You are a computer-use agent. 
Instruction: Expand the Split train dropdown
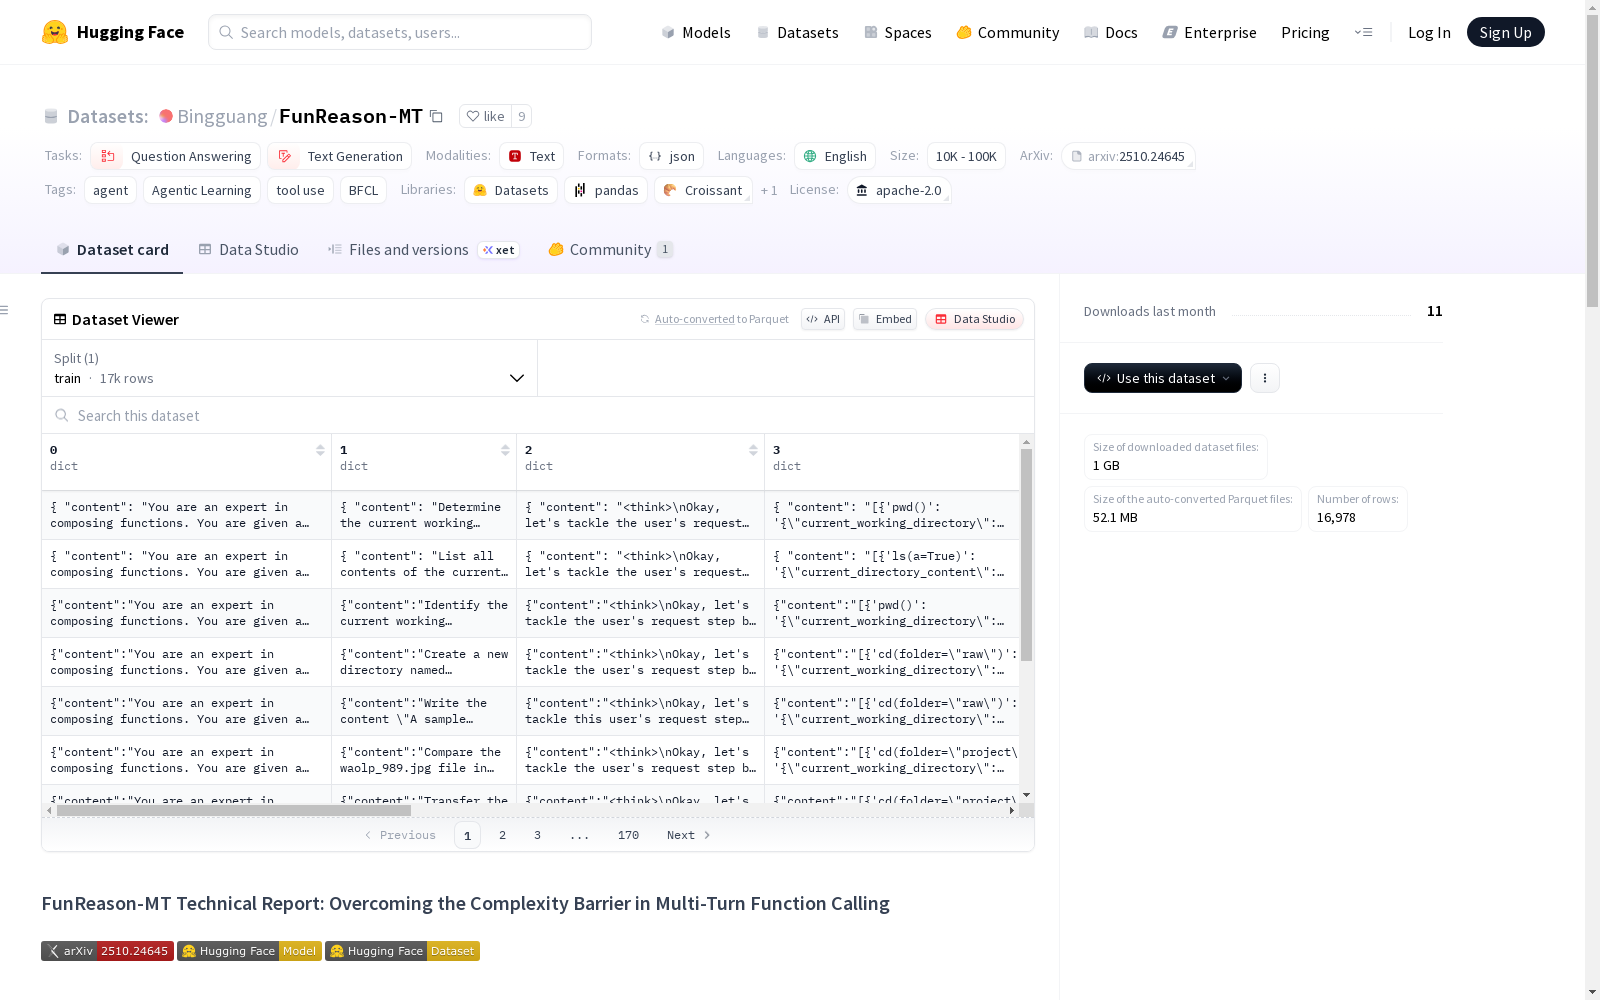pyautogui.click(x=289, y=368)
